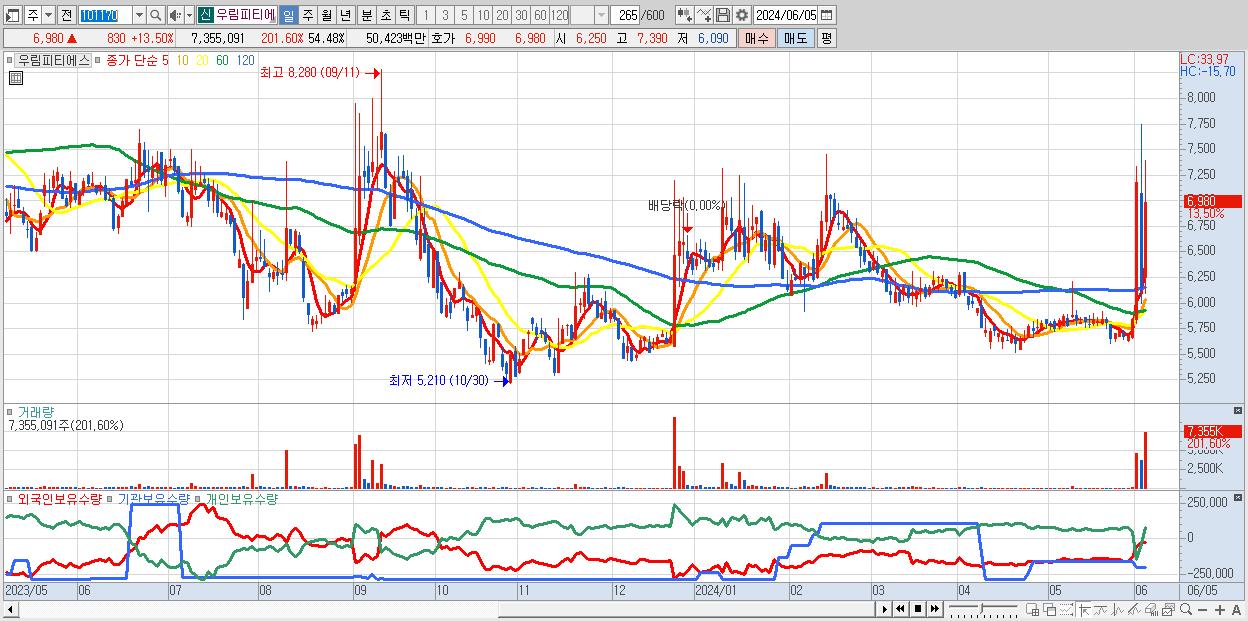This screenshot has height=621, width=1248.
Task: Click the 전 (all) button
Action: (x=66, y=16)
